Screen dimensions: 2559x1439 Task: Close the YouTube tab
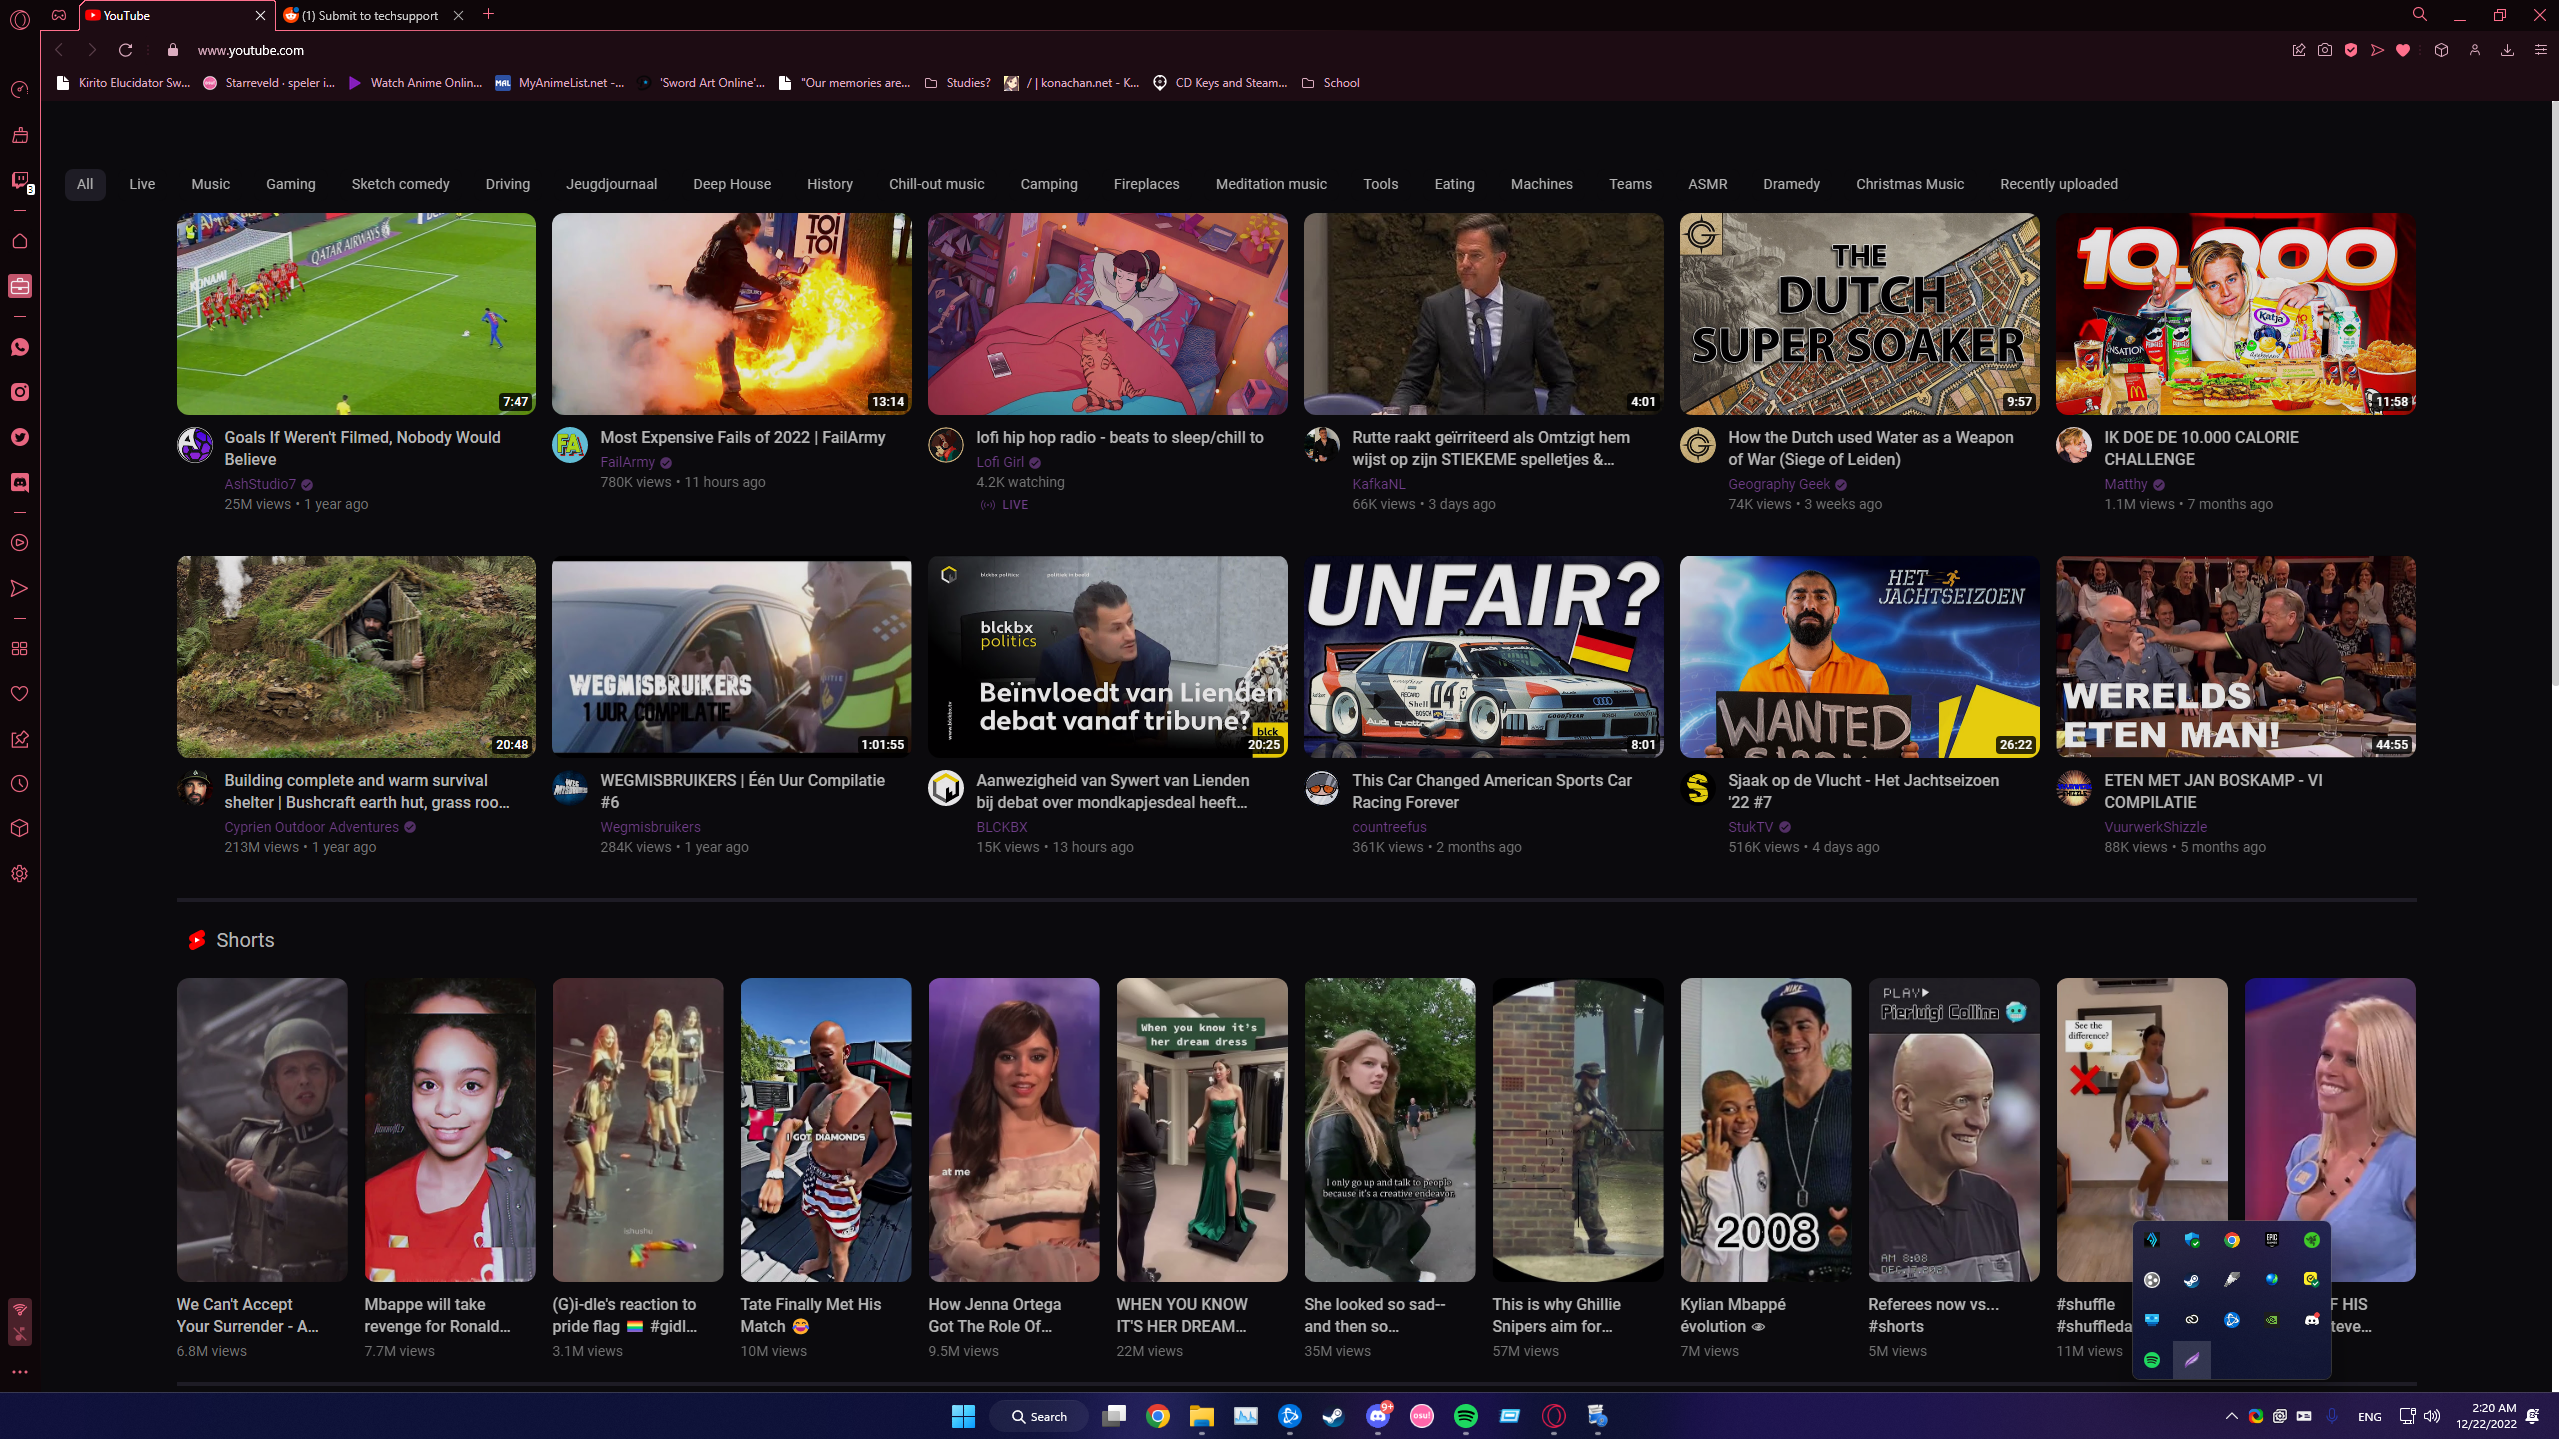(x=260, y=15)
